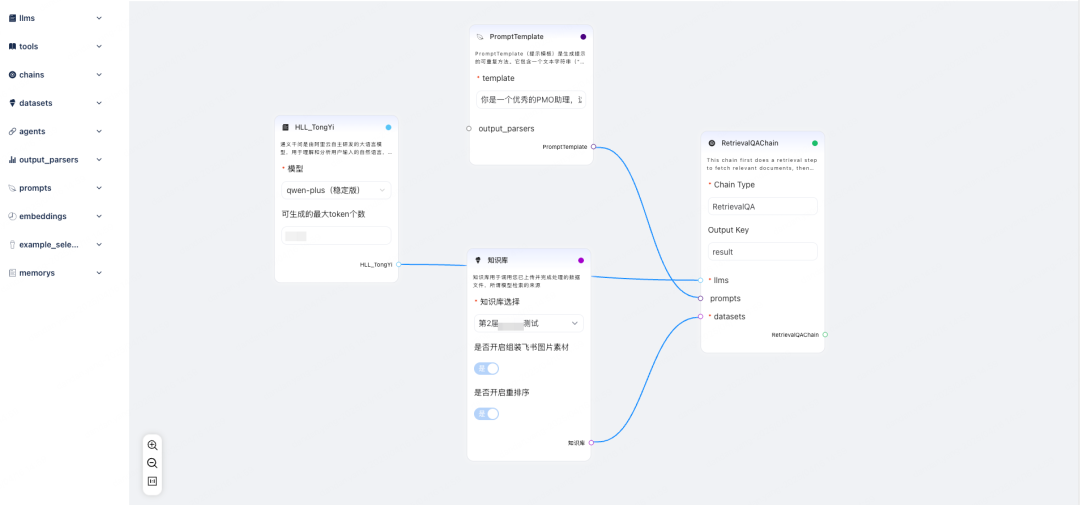
Task: Click the PromptTemplate node header icon
Action: point(480,37)
